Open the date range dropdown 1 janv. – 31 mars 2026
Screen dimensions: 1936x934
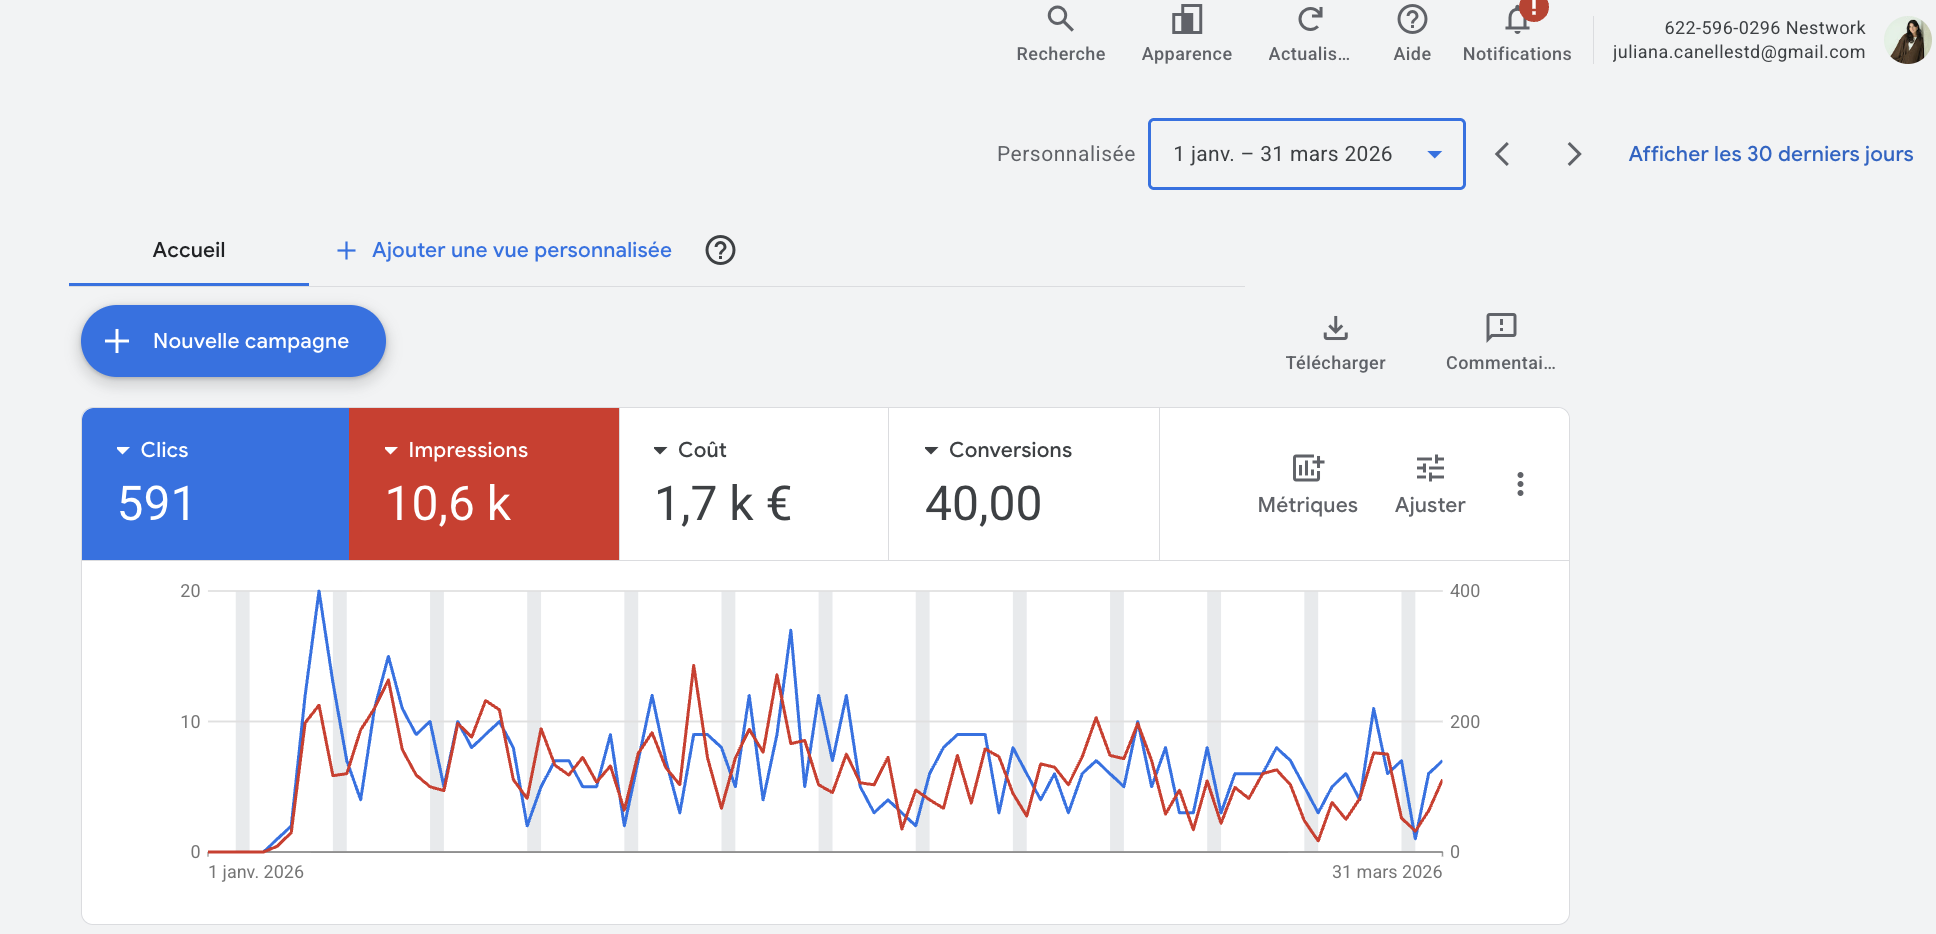pyautogui.click(x=1307, y=154)
